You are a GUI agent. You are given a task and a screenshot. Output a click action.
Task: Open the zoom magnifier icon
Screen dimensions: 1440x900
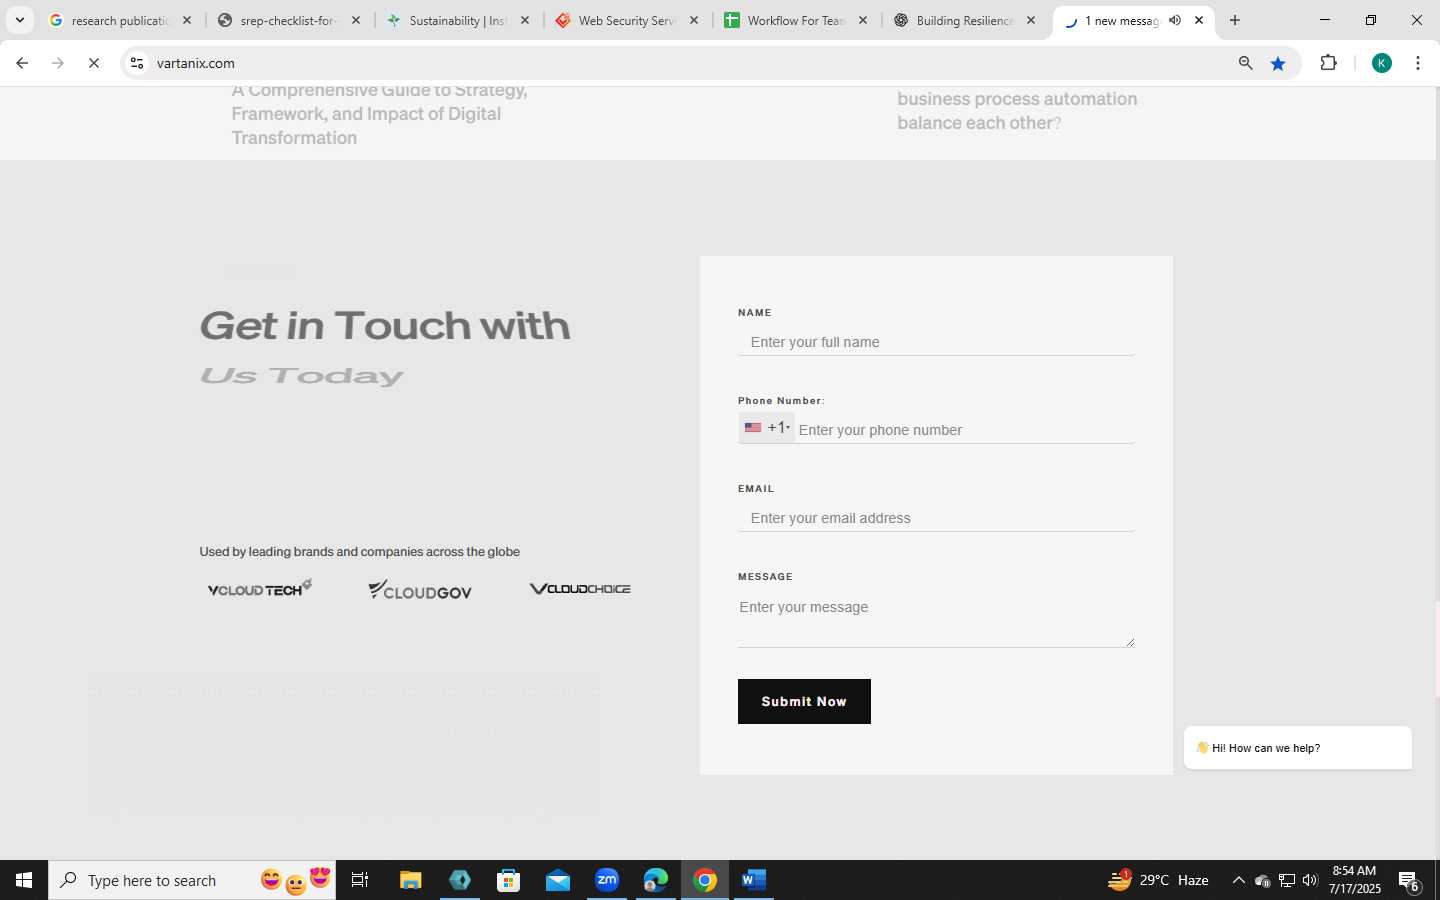(1245, 63)
